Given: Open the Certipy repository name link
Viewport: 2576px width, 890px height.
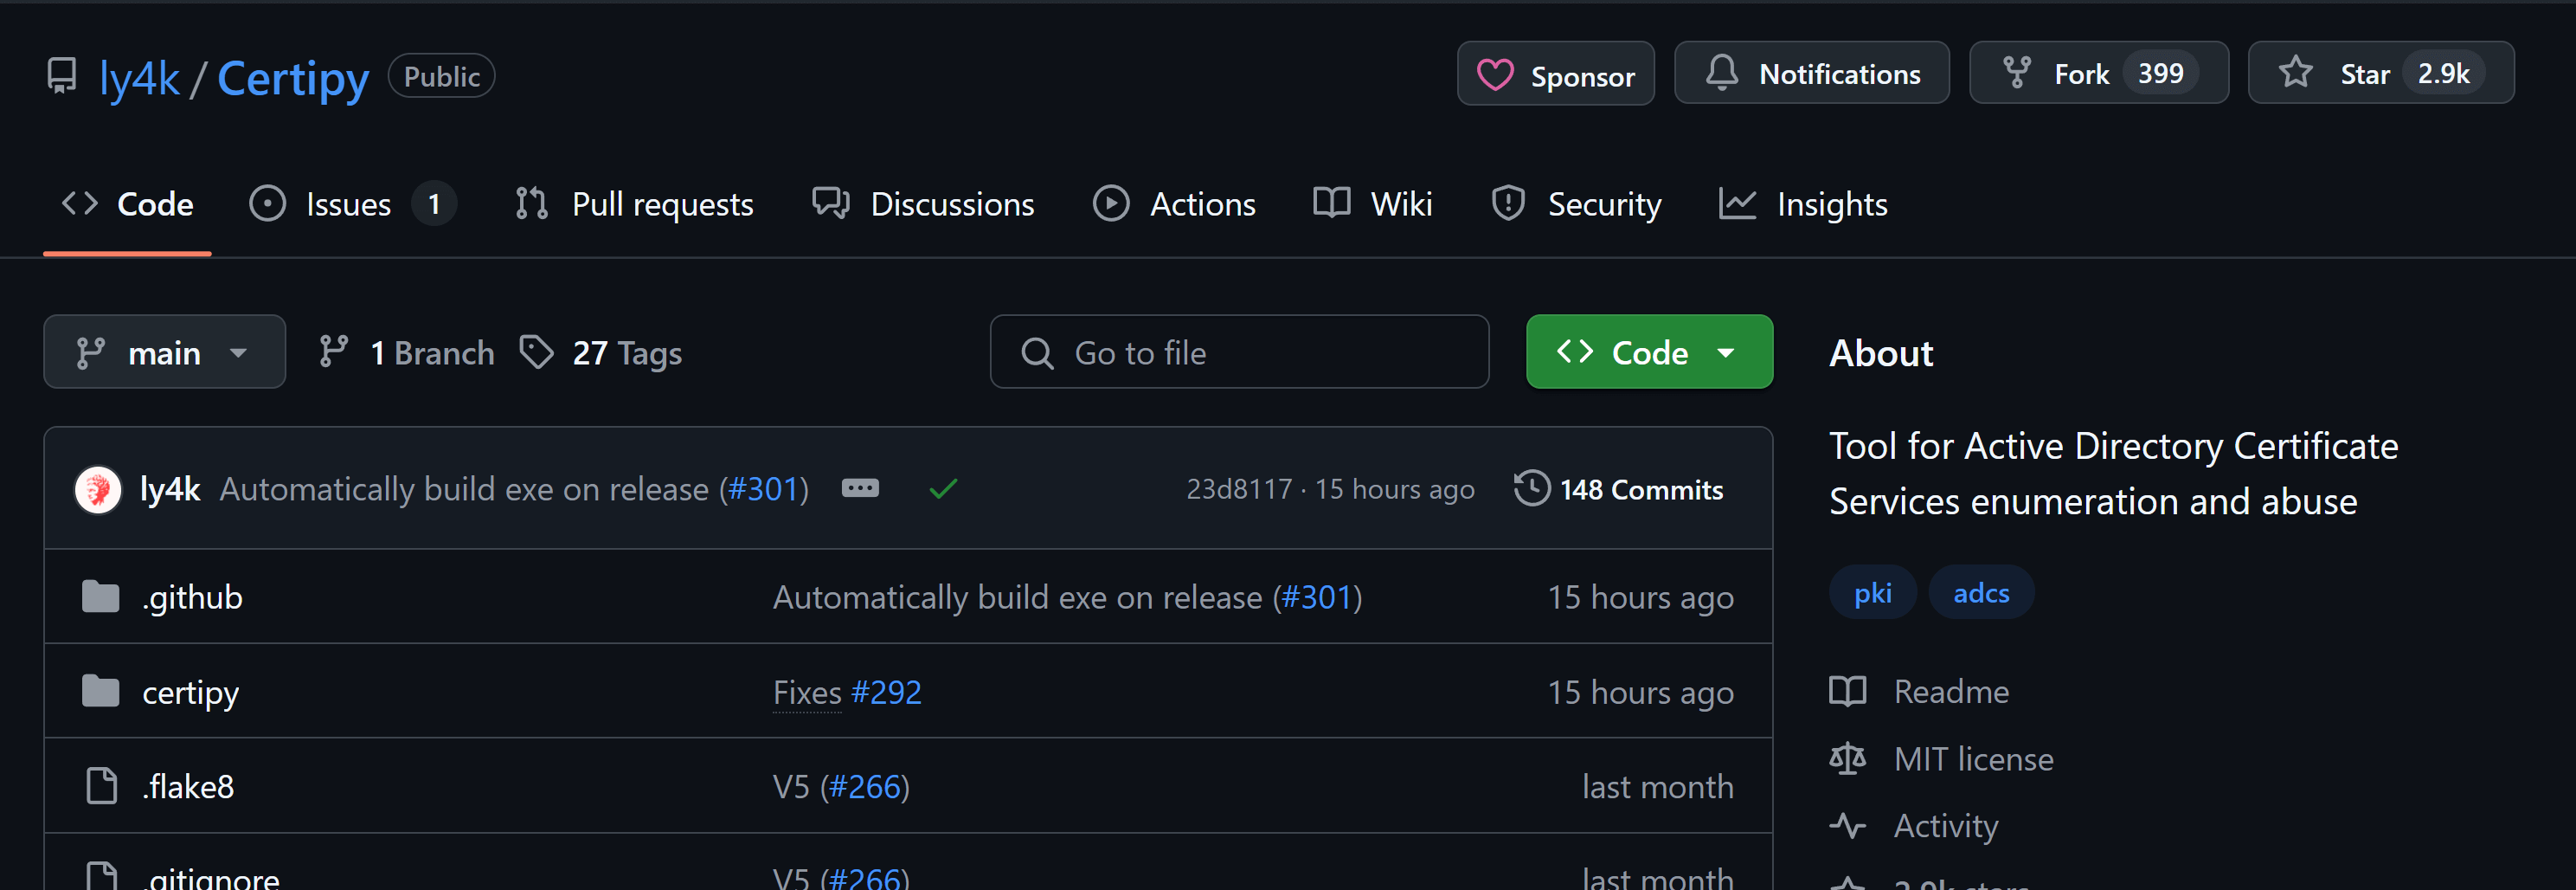Looking at the screenshot, I should 293,78.
